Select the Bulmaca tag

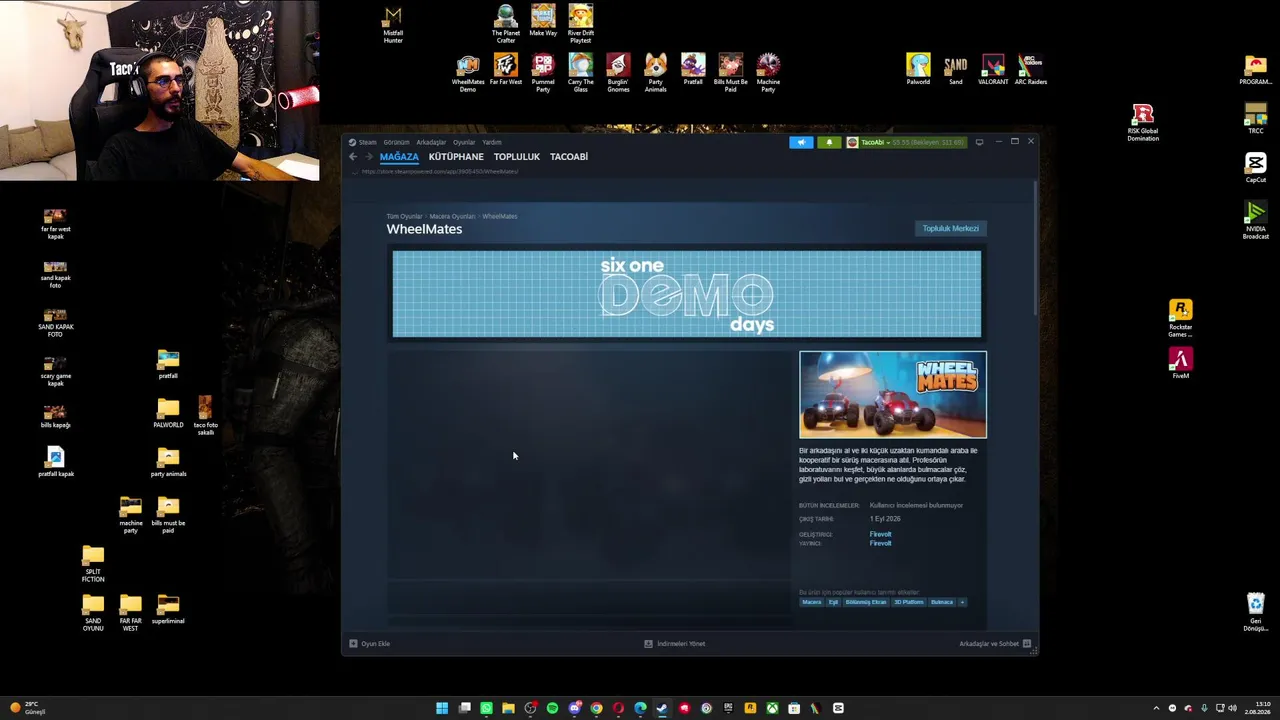[x=942, y=602]
